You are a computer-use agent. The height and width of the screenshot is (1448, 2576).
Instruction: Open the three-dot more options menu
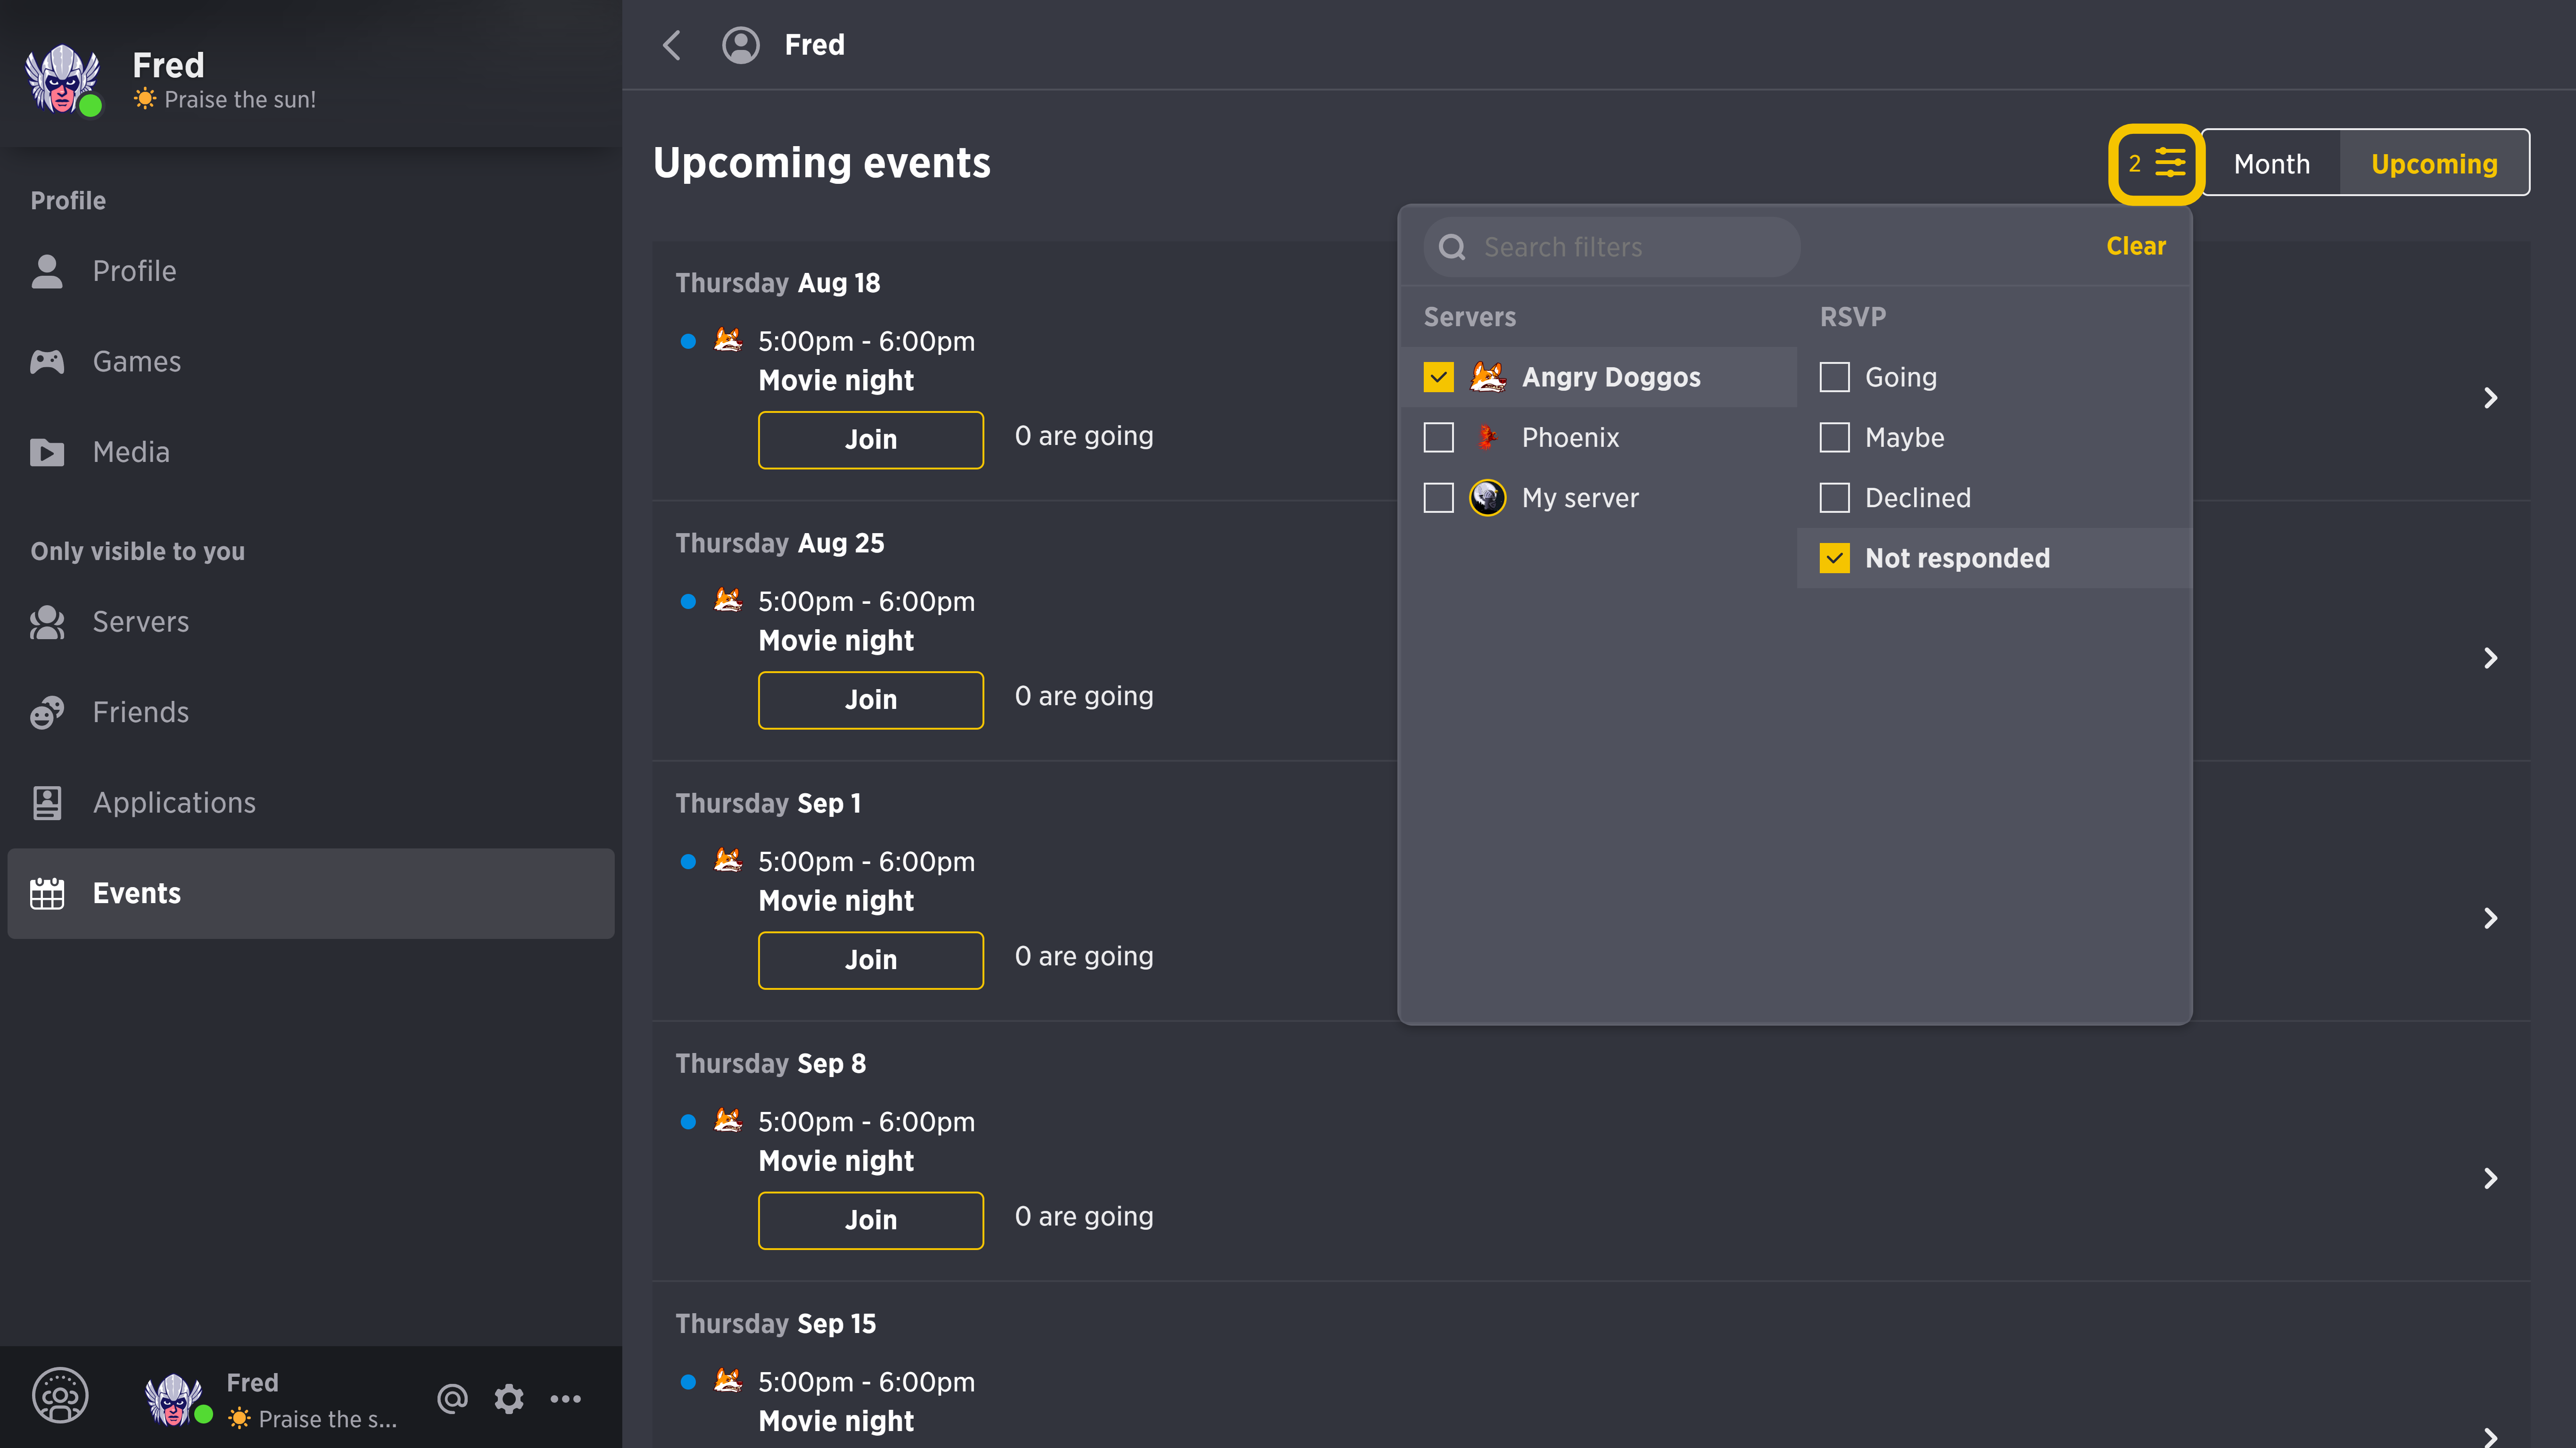click(566, 1398)
